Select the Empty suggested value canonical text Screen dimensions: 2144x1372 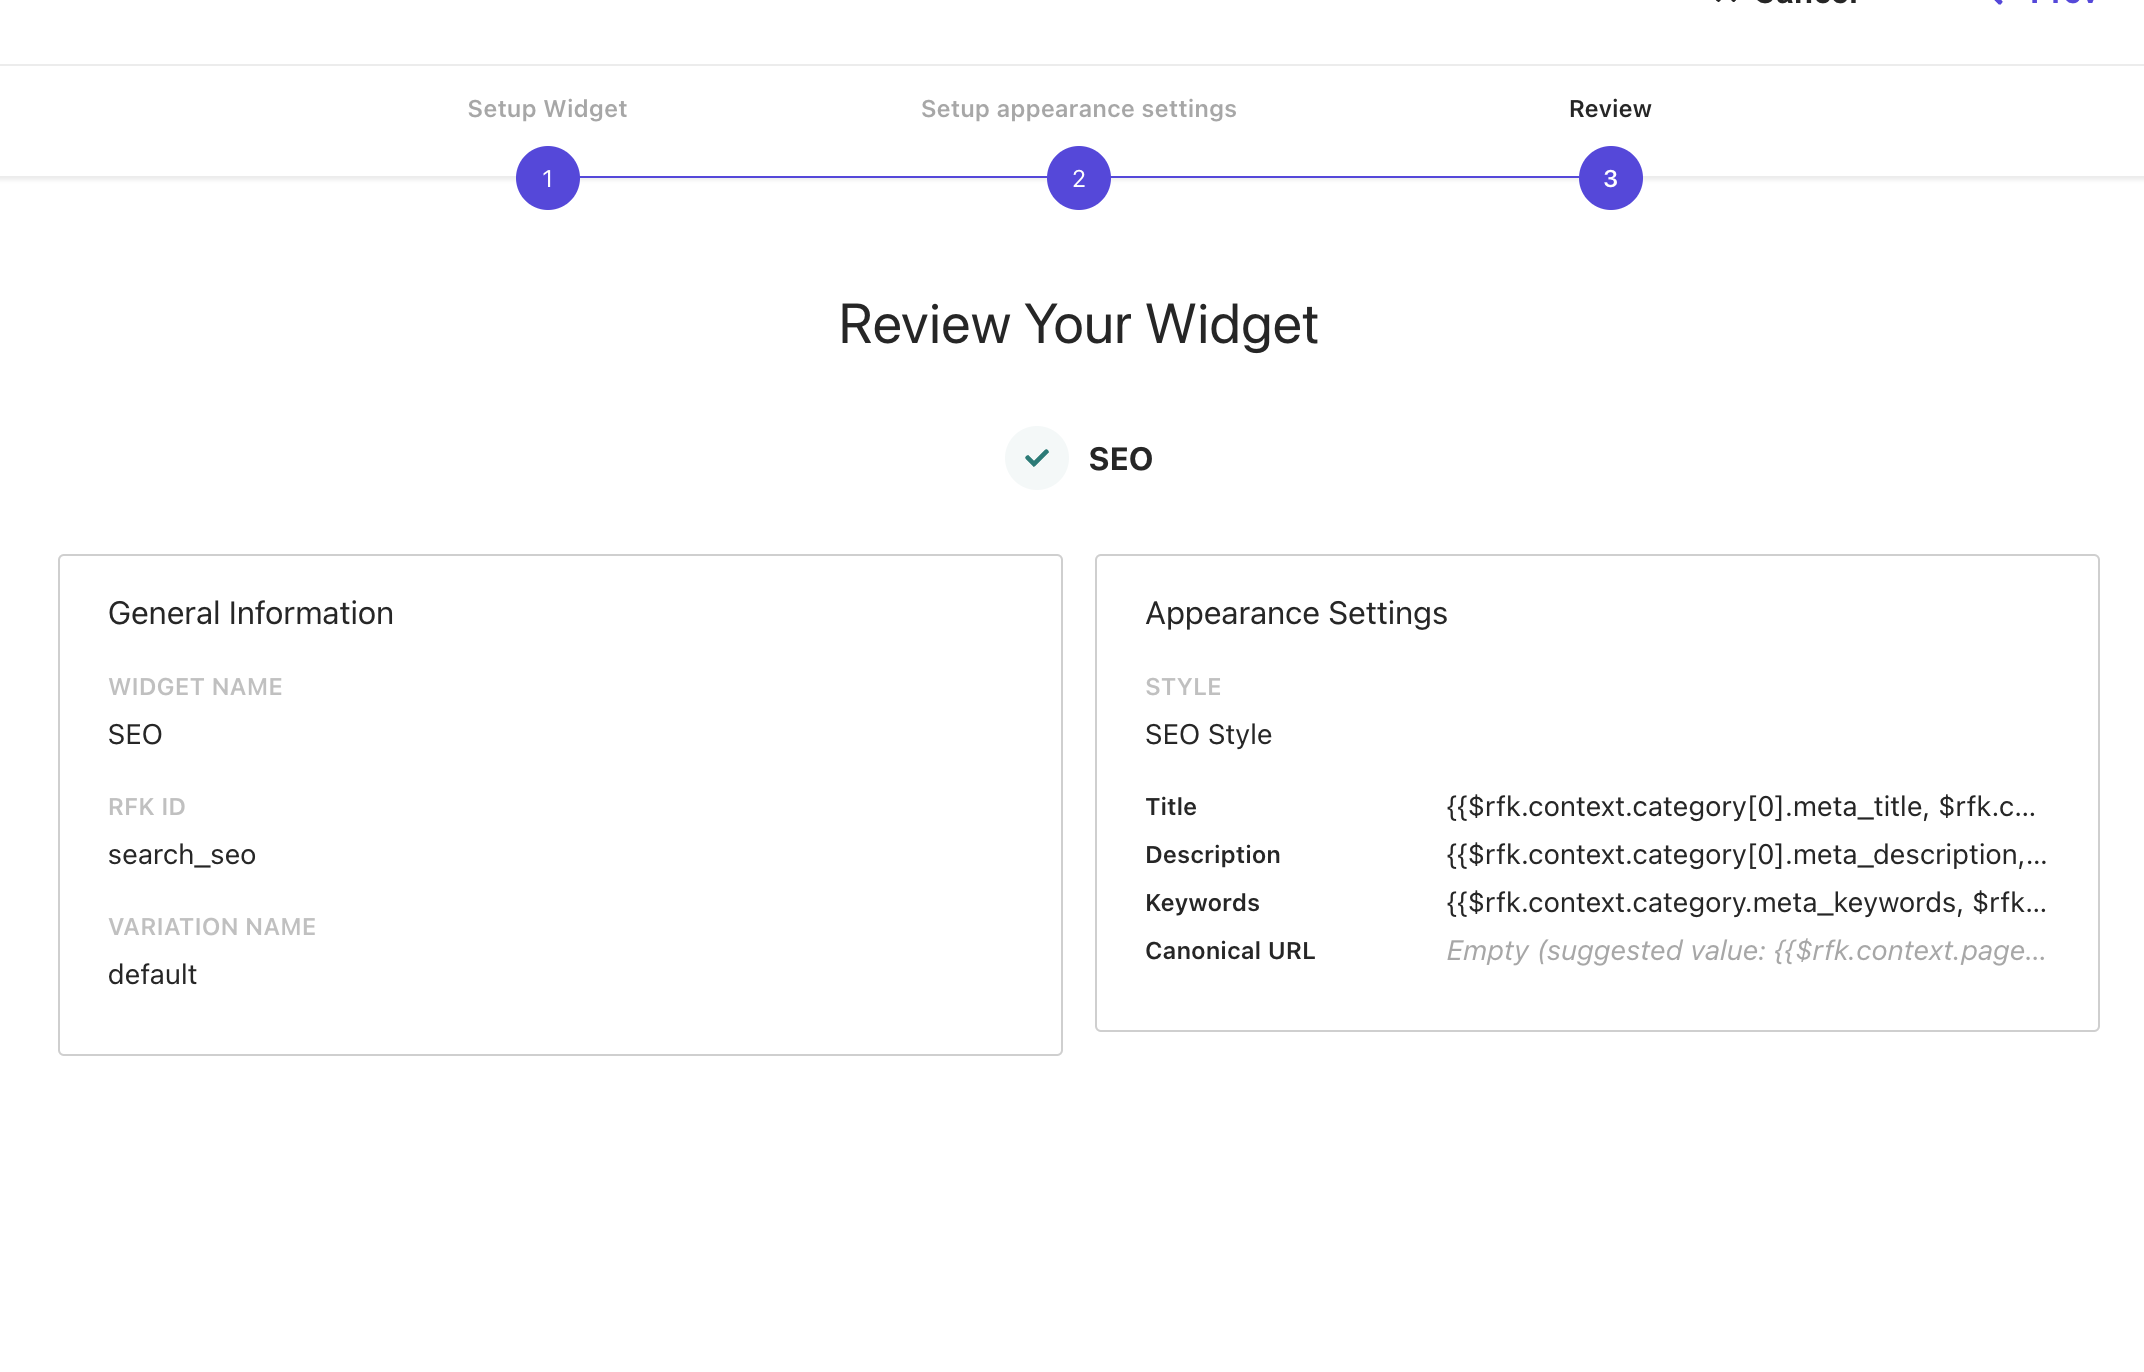[1746, 951]
